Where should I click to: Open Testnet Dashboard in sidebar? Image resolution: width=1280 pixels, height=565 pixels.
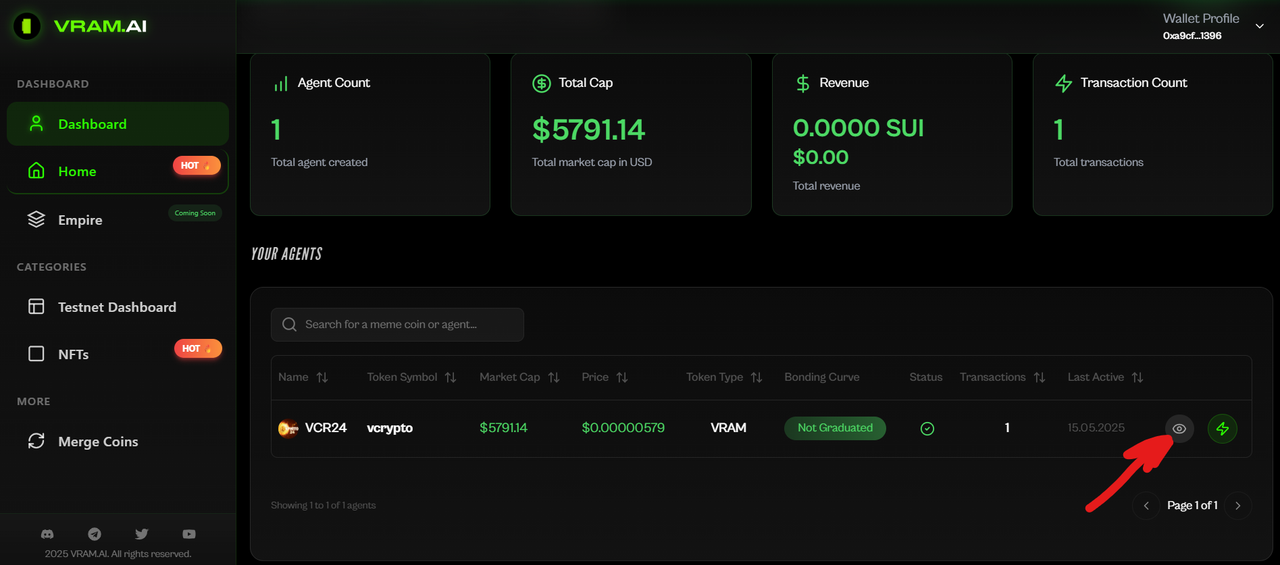[x=118, y=307]
